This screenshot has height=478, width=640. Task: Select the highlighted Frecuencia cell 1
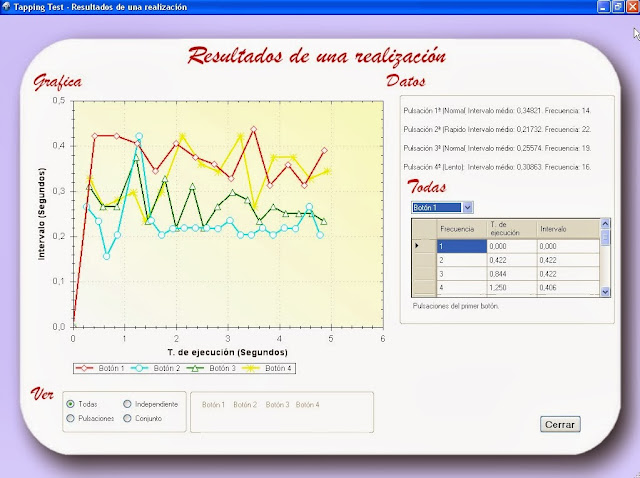pyautogui.click(x=462, y=246)
